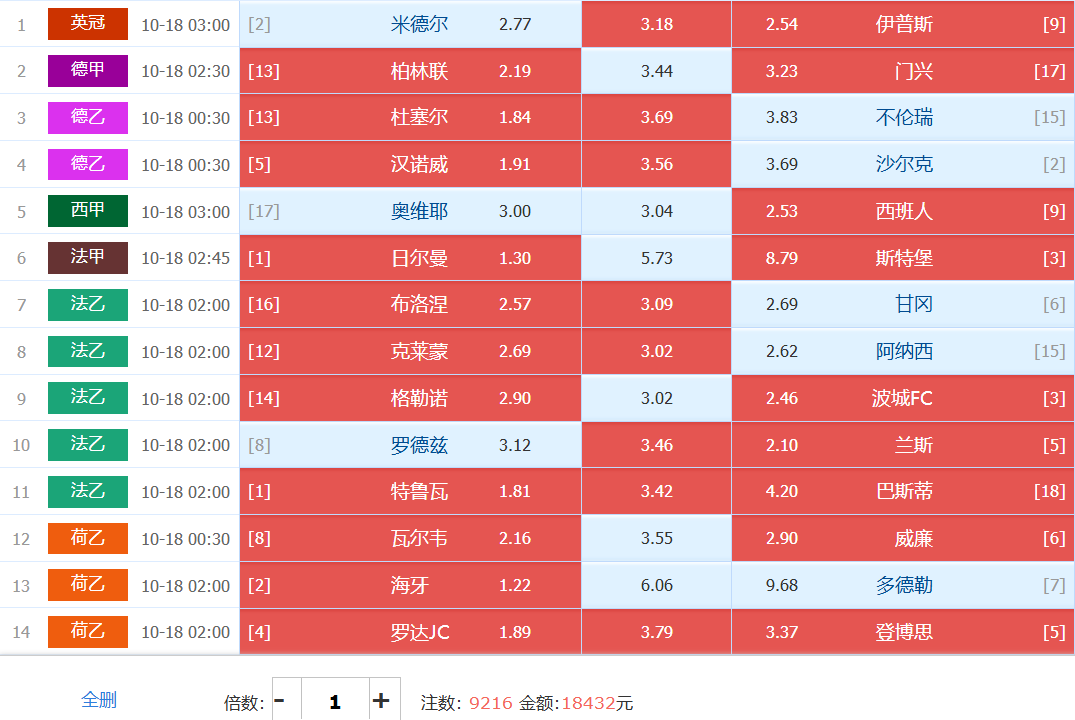Pick 奥维耶 home win odds 3.00

(410, 211)
